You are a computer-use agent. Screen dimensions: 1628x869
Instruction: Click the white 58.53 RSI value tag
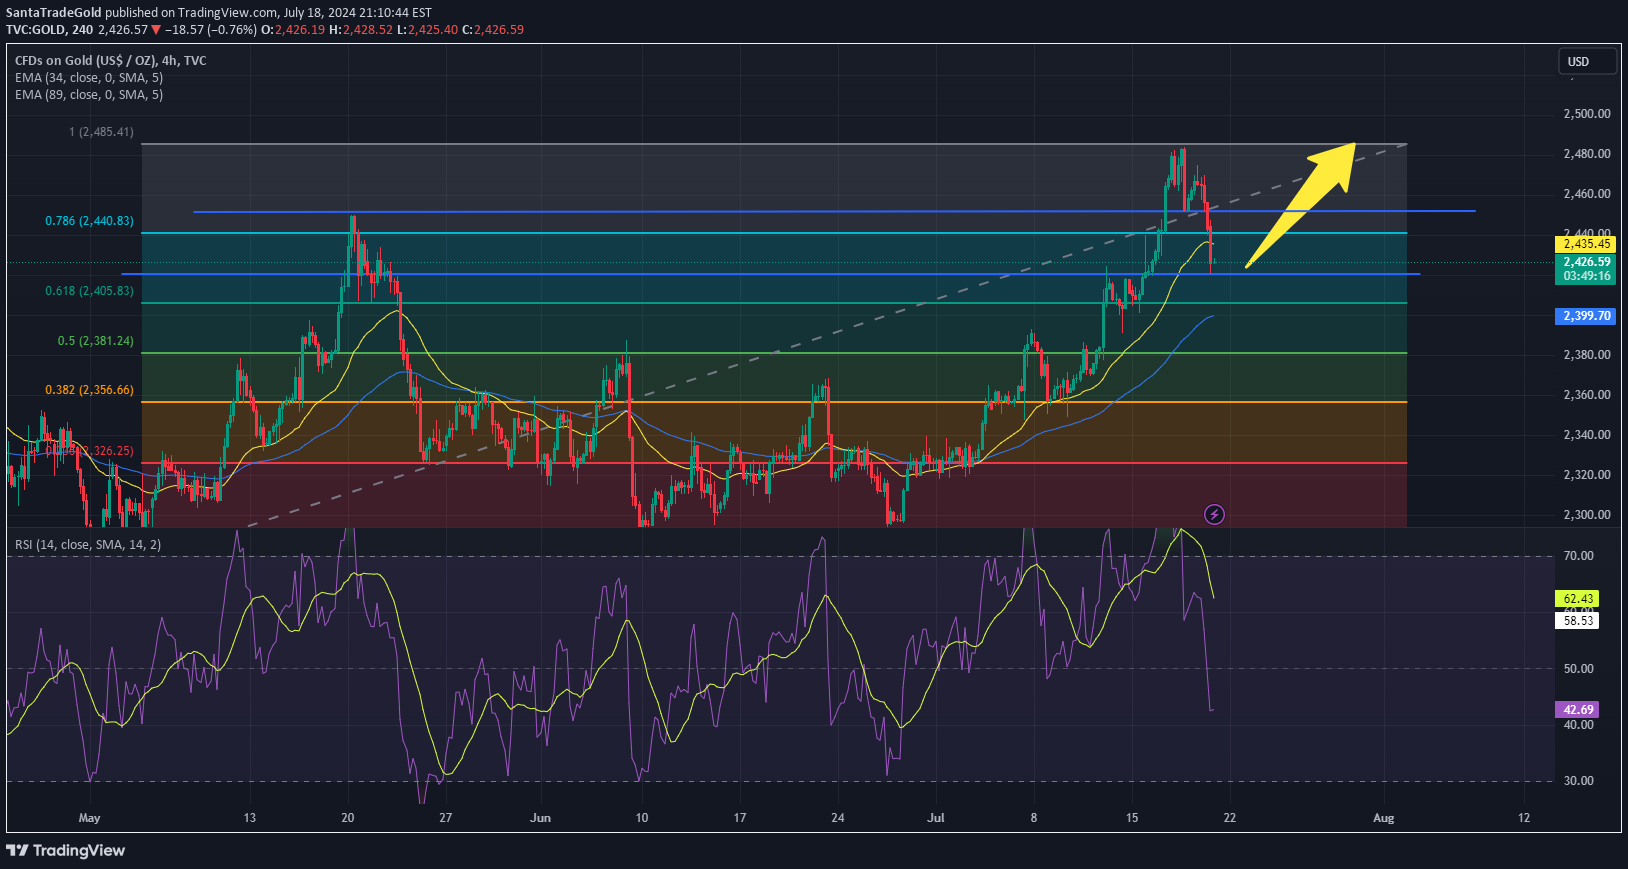(x=1578, y=620)
